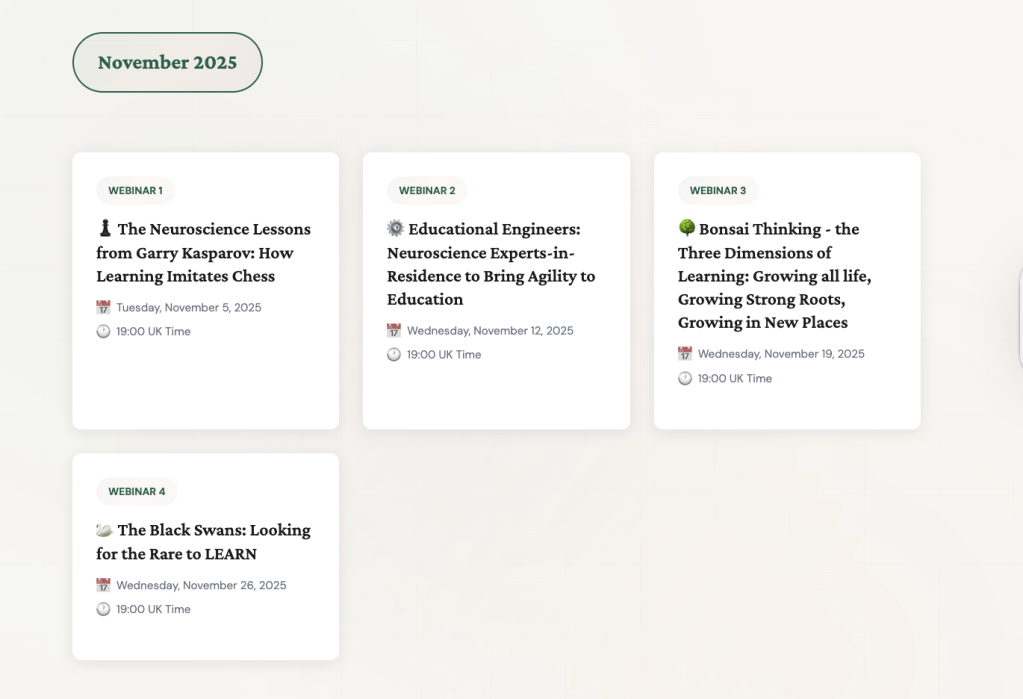
Task: Open the Educational Engineers webinar title
Action: (x=490, y=264)
